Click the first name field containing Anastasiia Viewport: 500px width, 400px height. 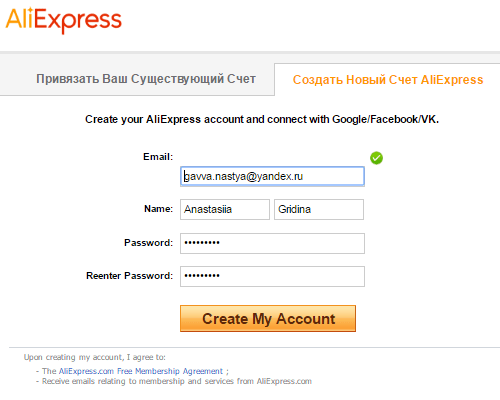[x=225, y=209]
